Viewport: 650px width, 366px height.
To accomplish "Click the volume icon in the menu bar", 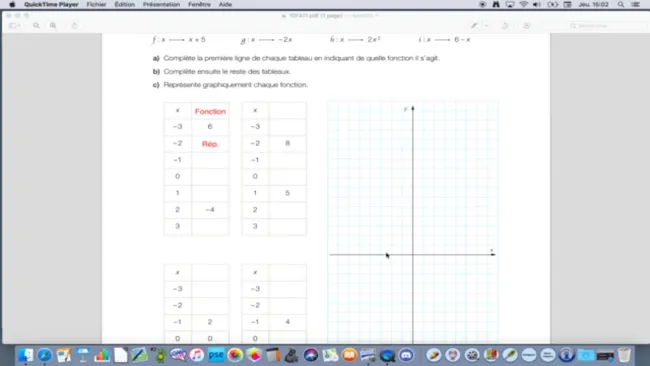I will [x=537, y=5].
